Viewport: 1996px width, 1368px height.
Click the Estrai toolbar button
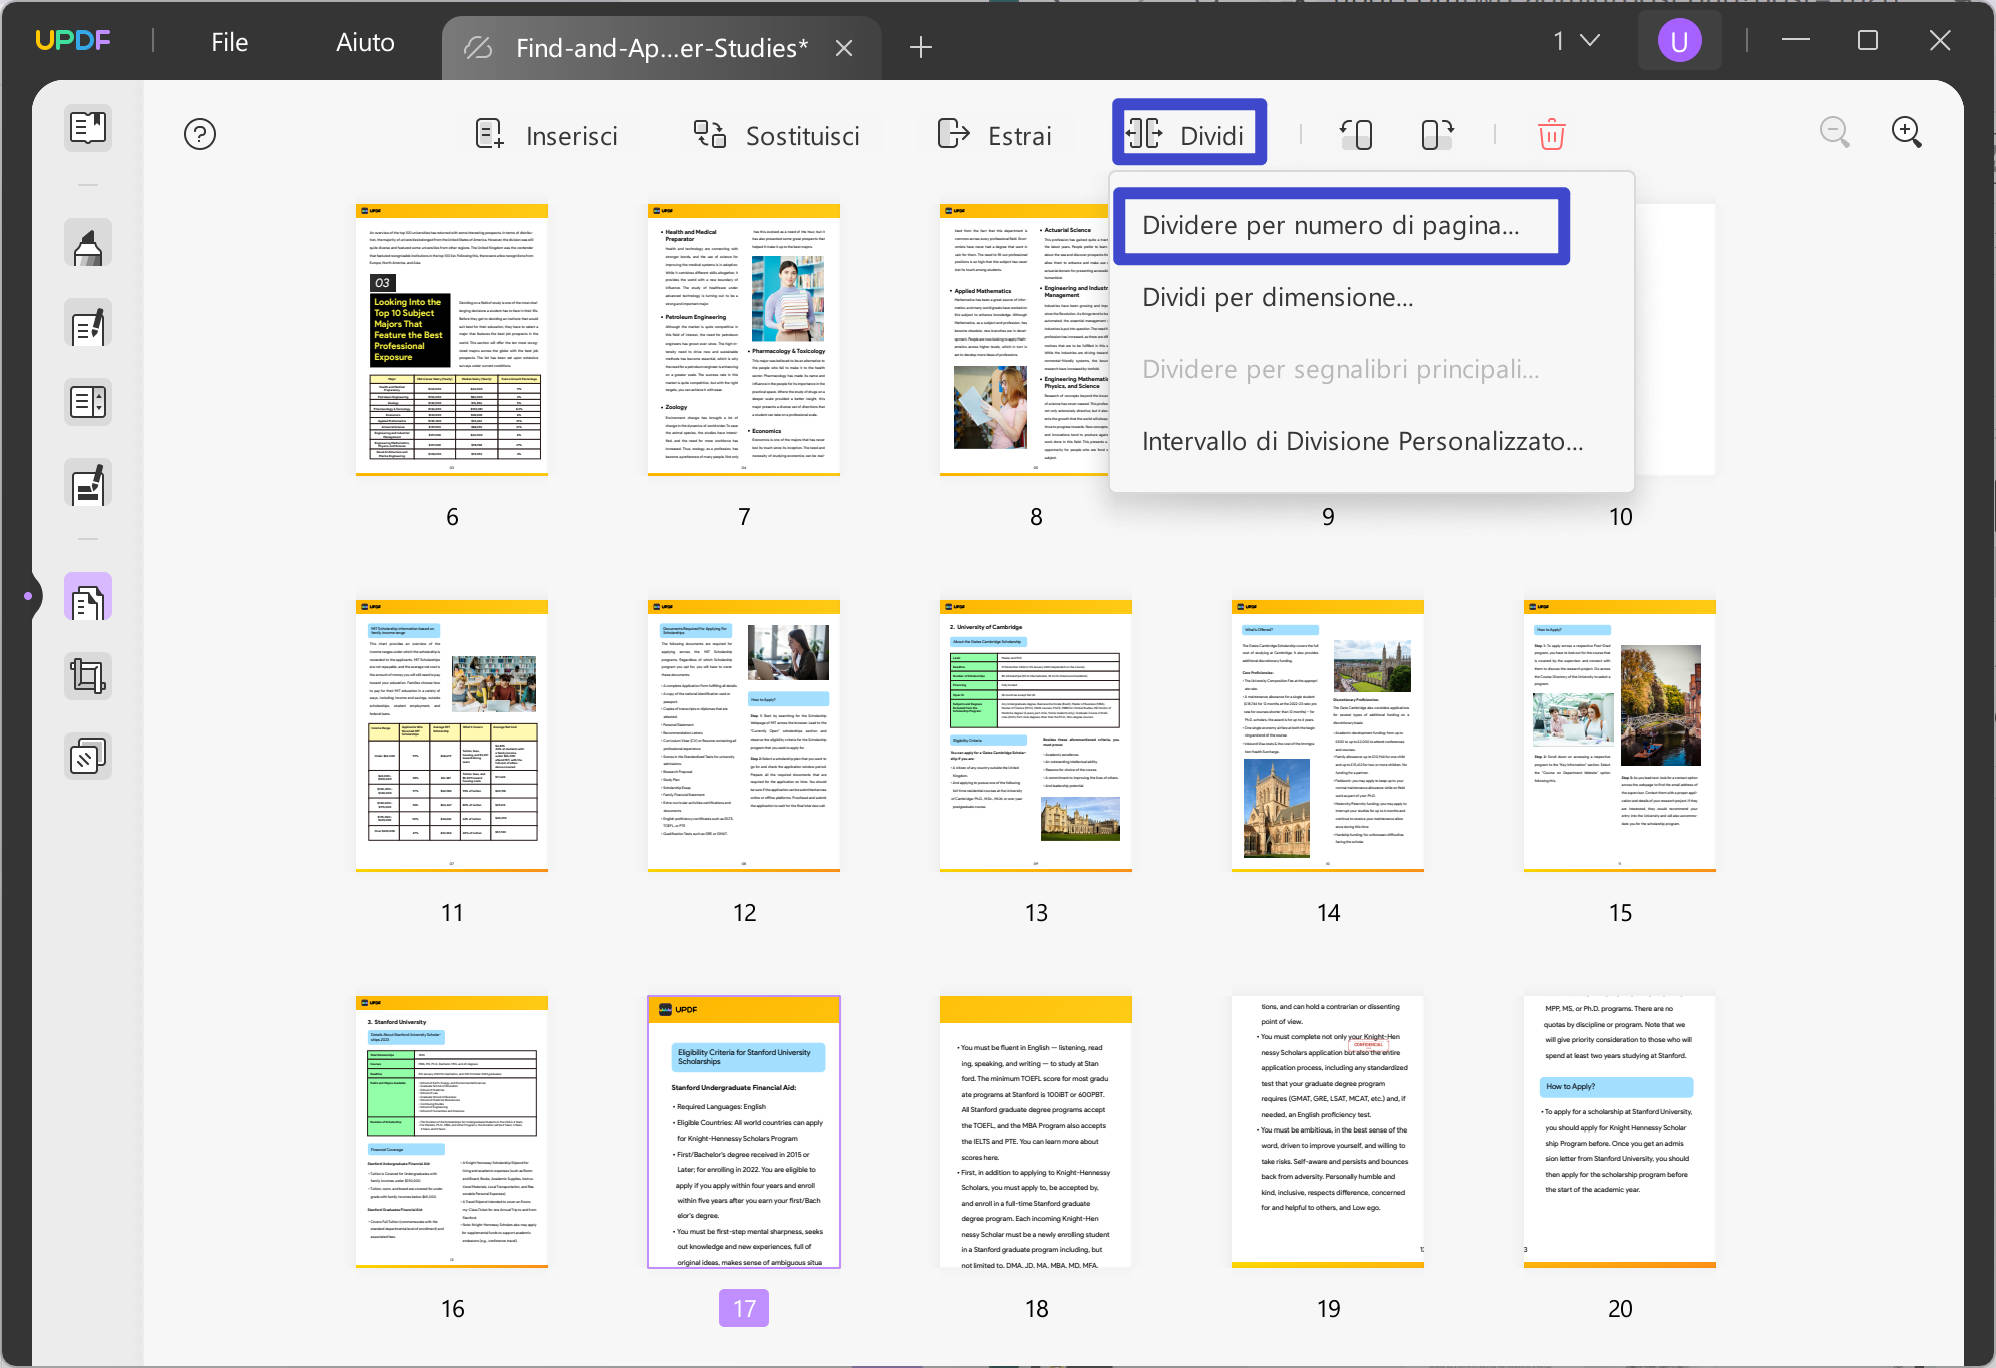[995, 135]
